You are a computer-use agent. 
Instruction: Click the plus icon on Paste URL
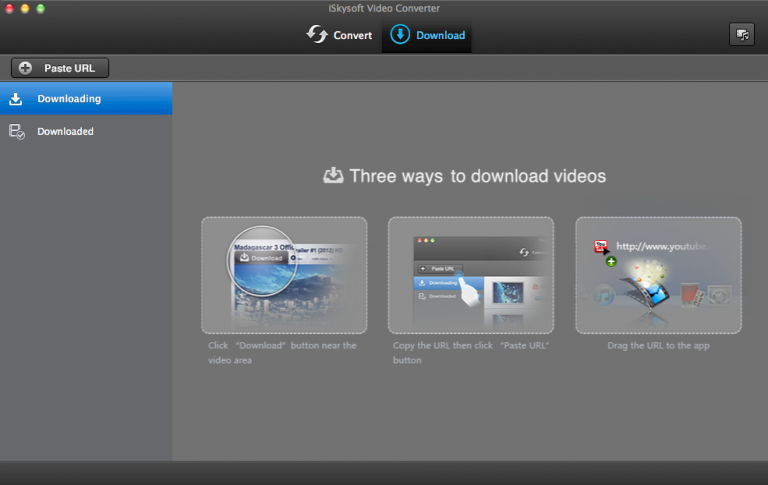25,68
